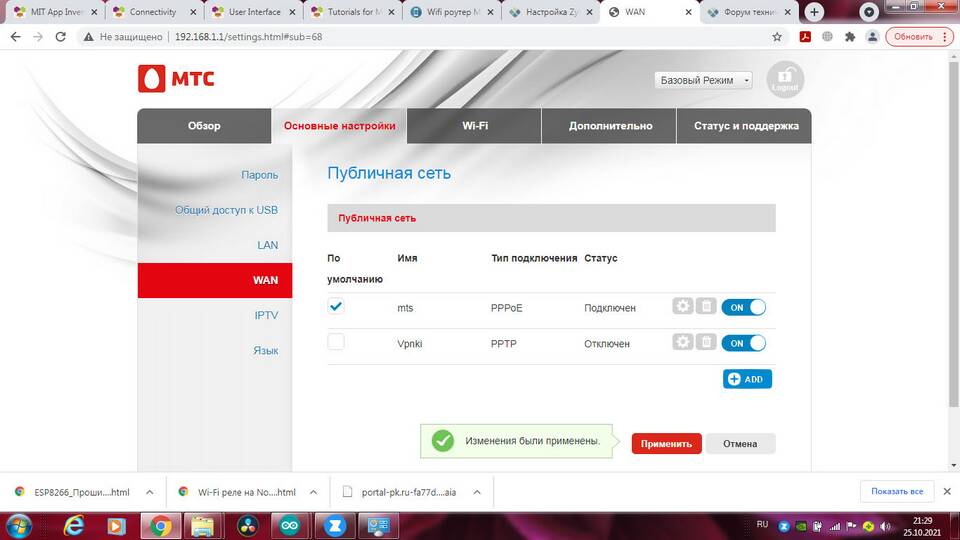The image size is (960, 540).
Task: Switch to Форум browser tab
Action: click(x=749, y=12)
